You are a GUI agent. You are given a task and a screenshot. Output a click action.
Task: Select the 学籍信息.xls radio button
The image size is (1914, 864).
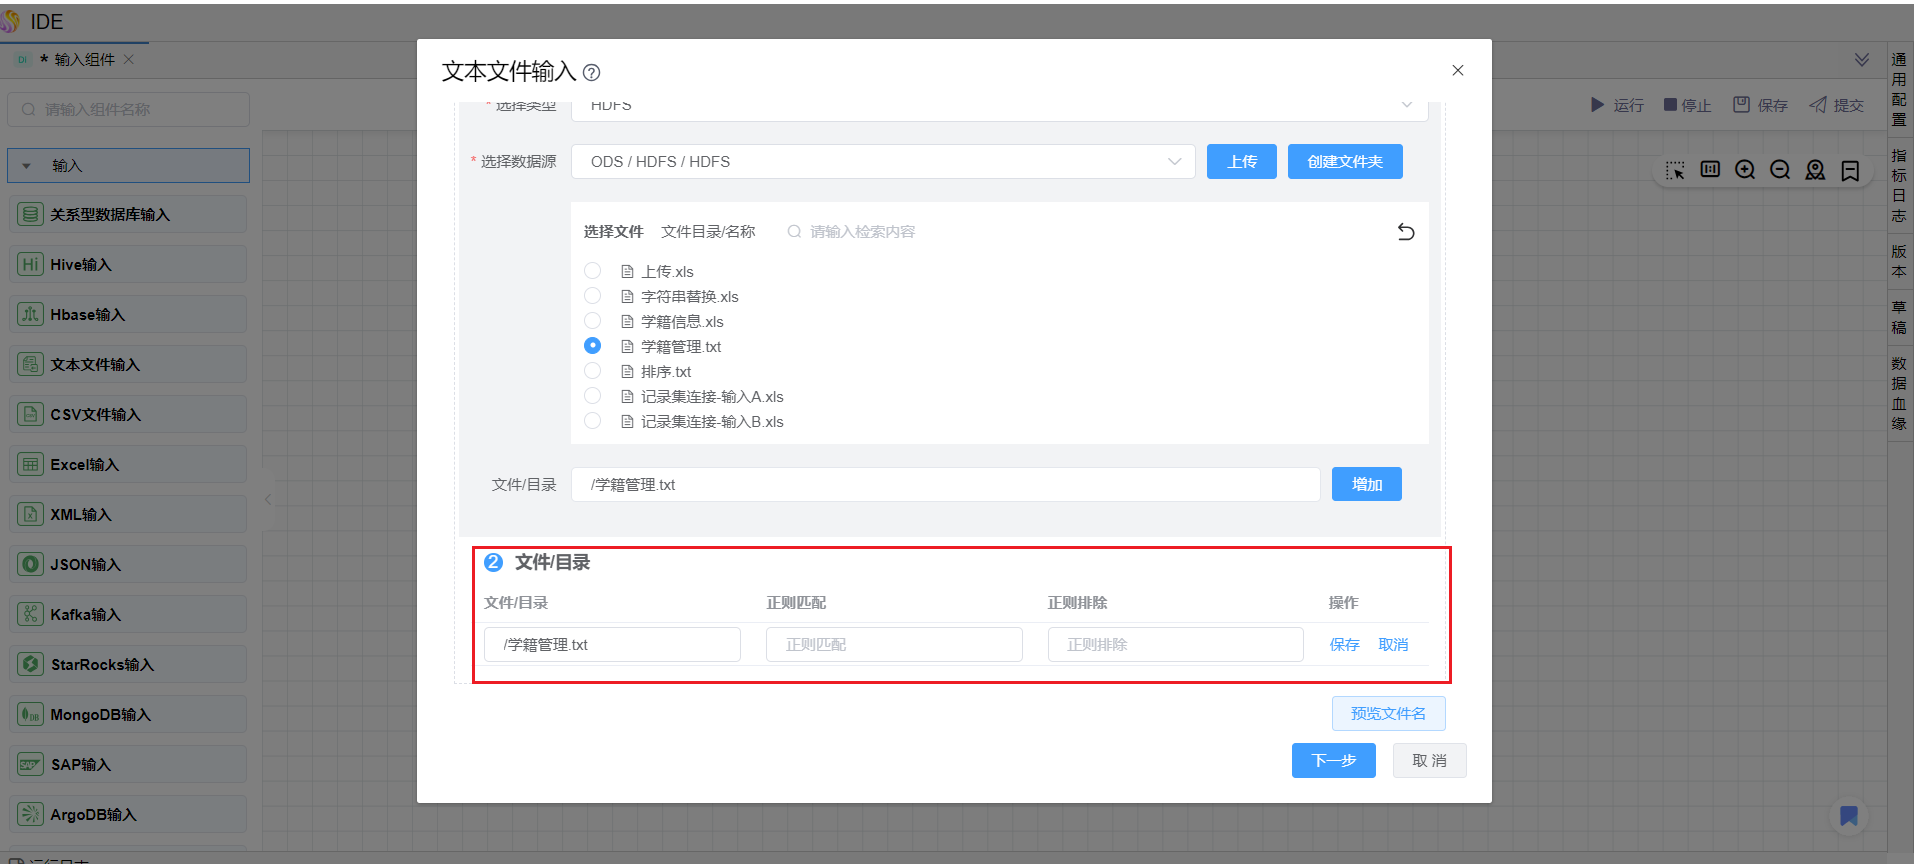[x=593, y=321]
